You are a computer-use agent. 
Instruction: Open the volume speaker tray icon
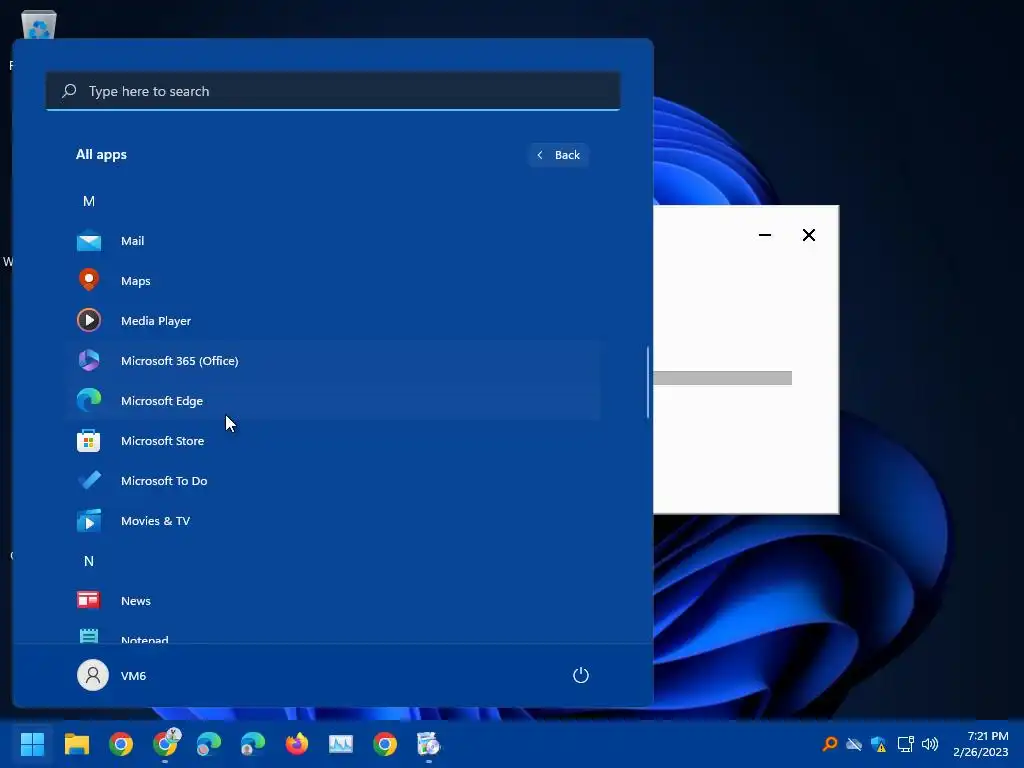point(929,744)
